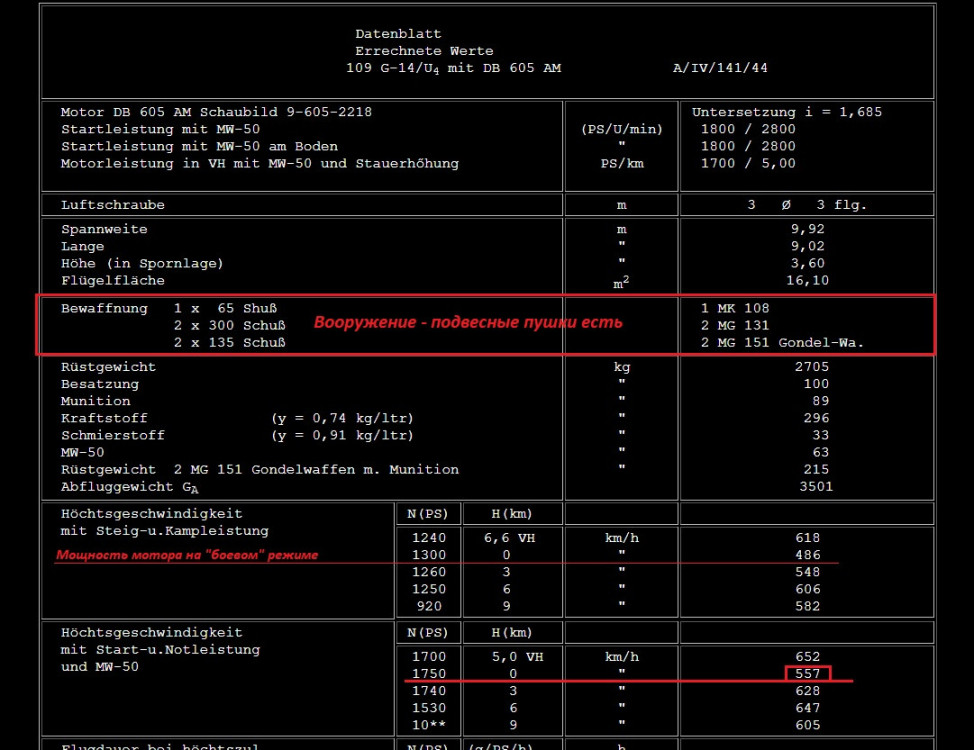Click the speed value '605'

(x=808, y=725)
